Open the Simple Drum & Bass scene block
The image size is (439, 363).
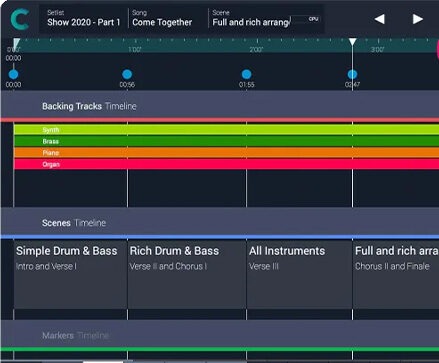(x=70, y=274)
